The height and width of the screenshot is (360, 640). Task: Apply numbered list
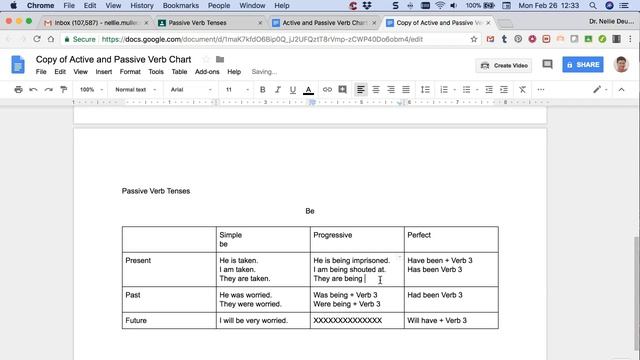[444, 89]
